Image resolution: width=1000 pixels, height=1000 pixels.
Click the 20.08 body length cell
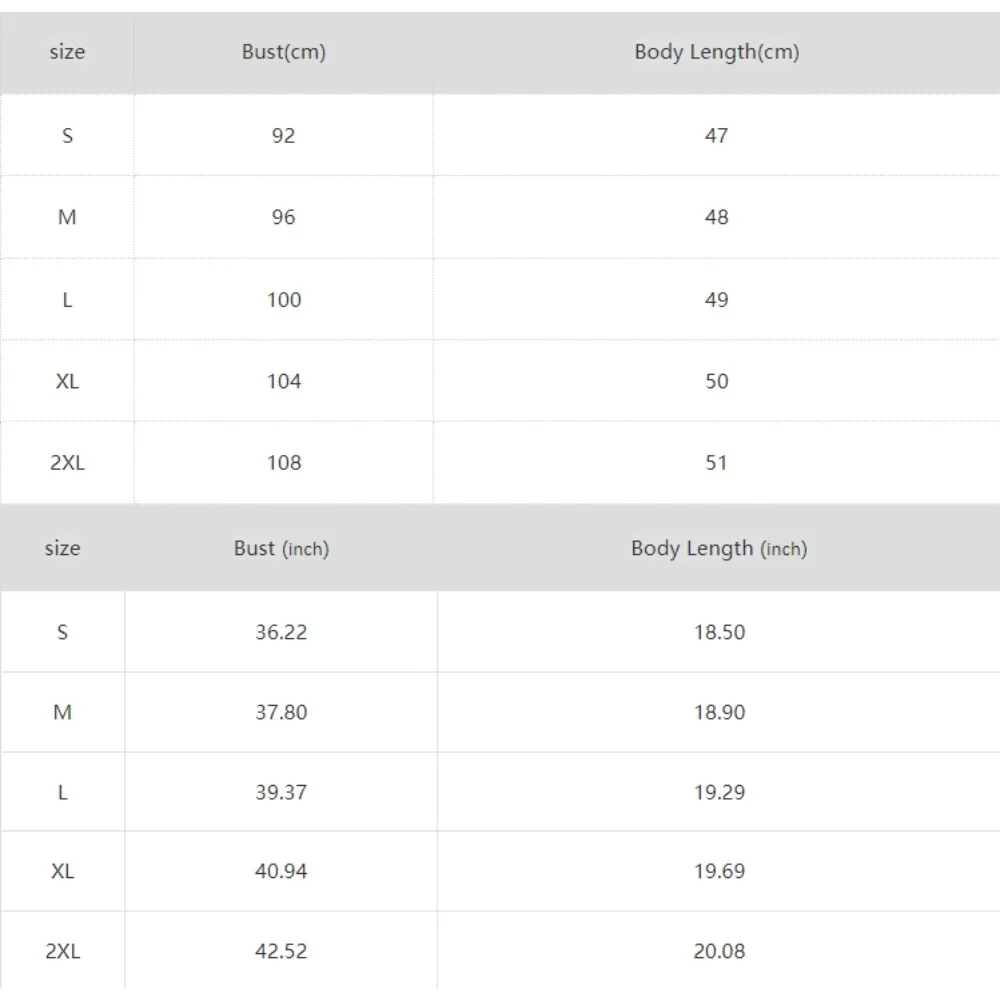[719, 951]
